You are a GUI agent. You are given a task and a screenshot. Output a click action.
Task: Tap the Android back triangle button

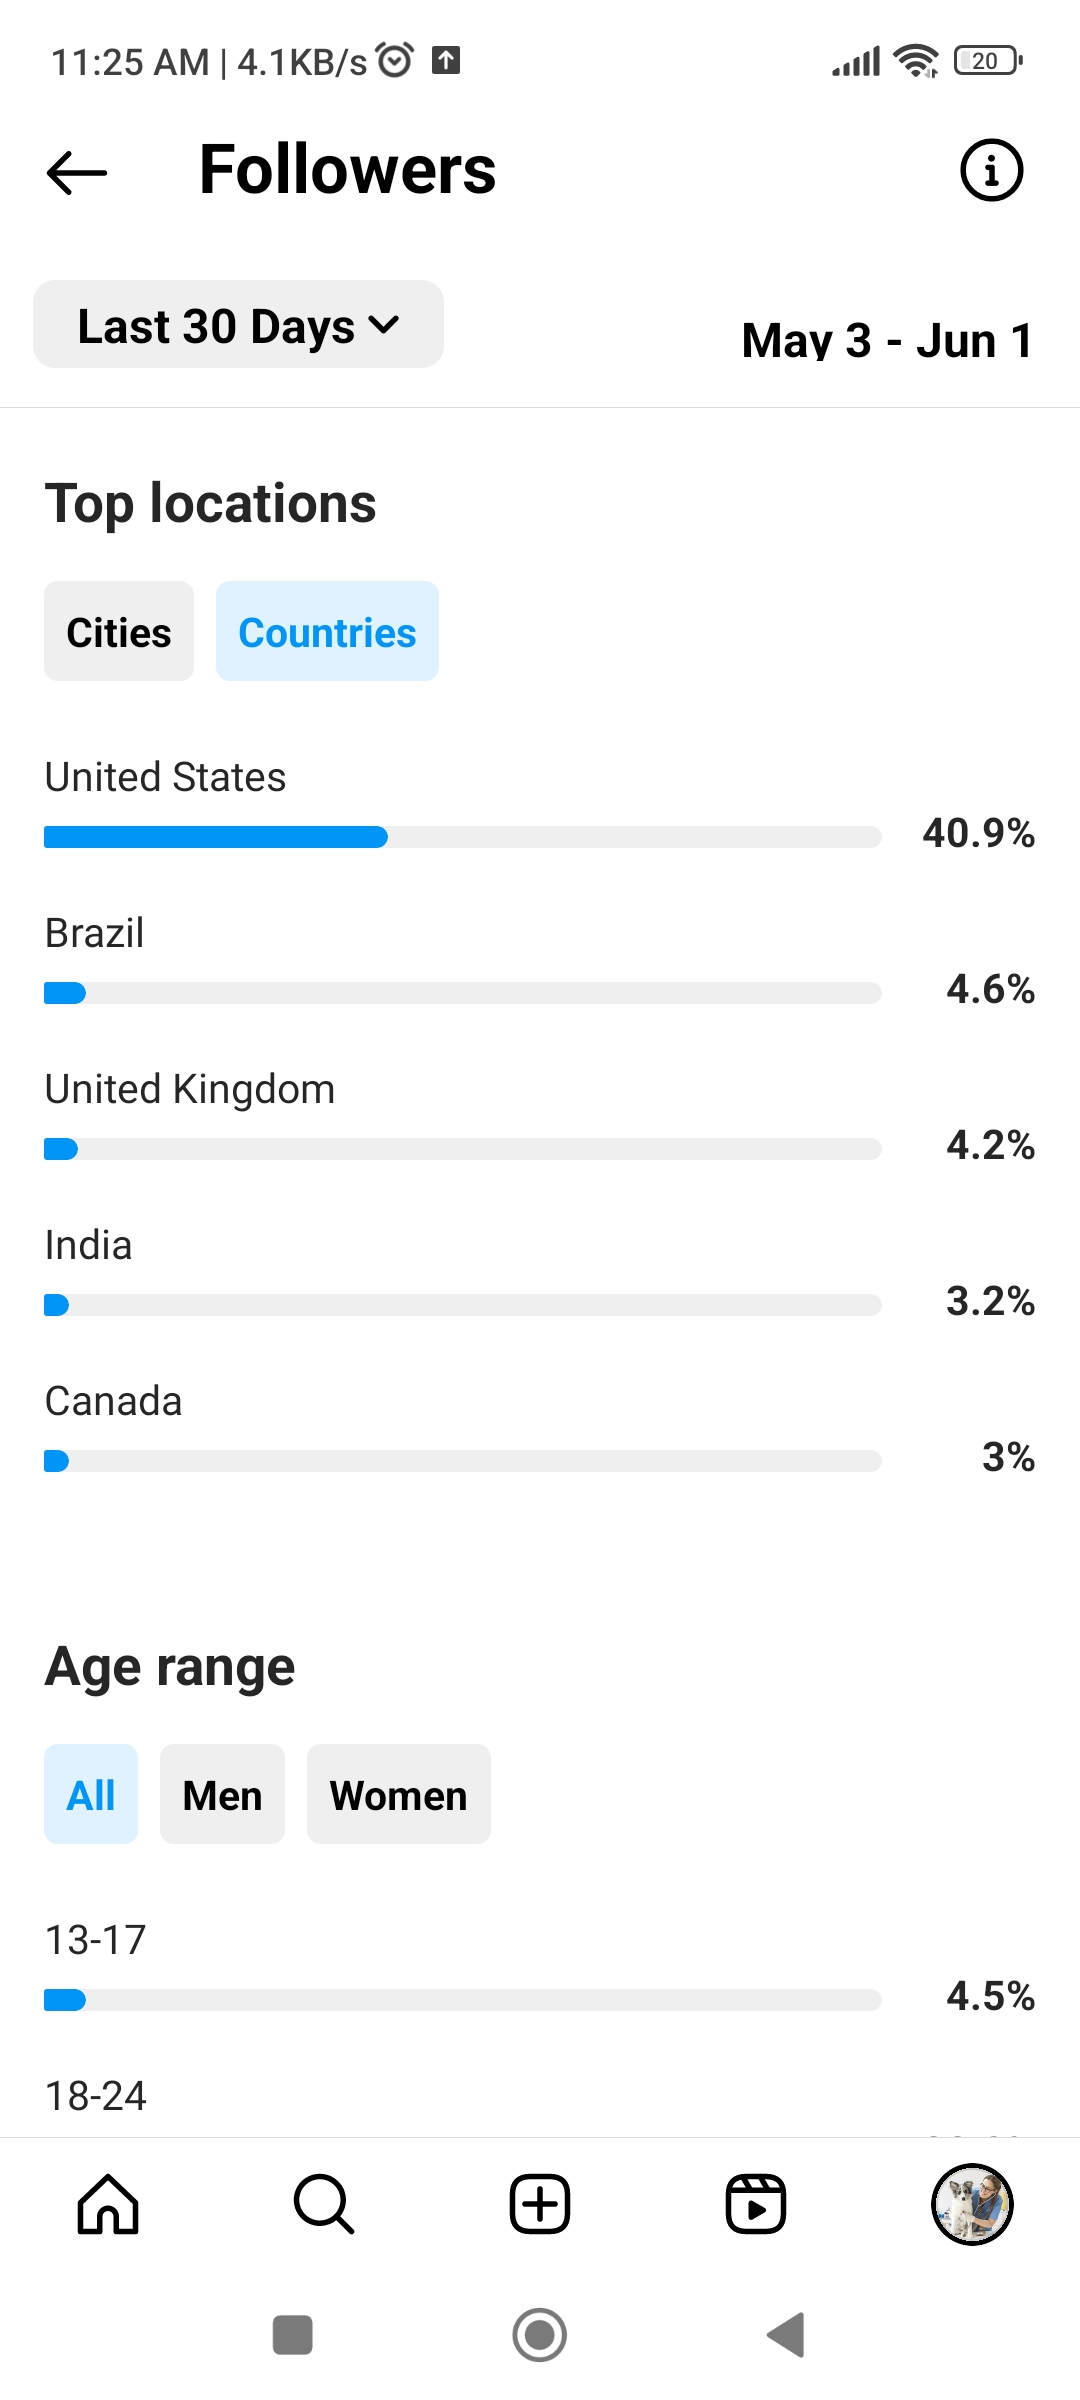tap(786, 2335)
